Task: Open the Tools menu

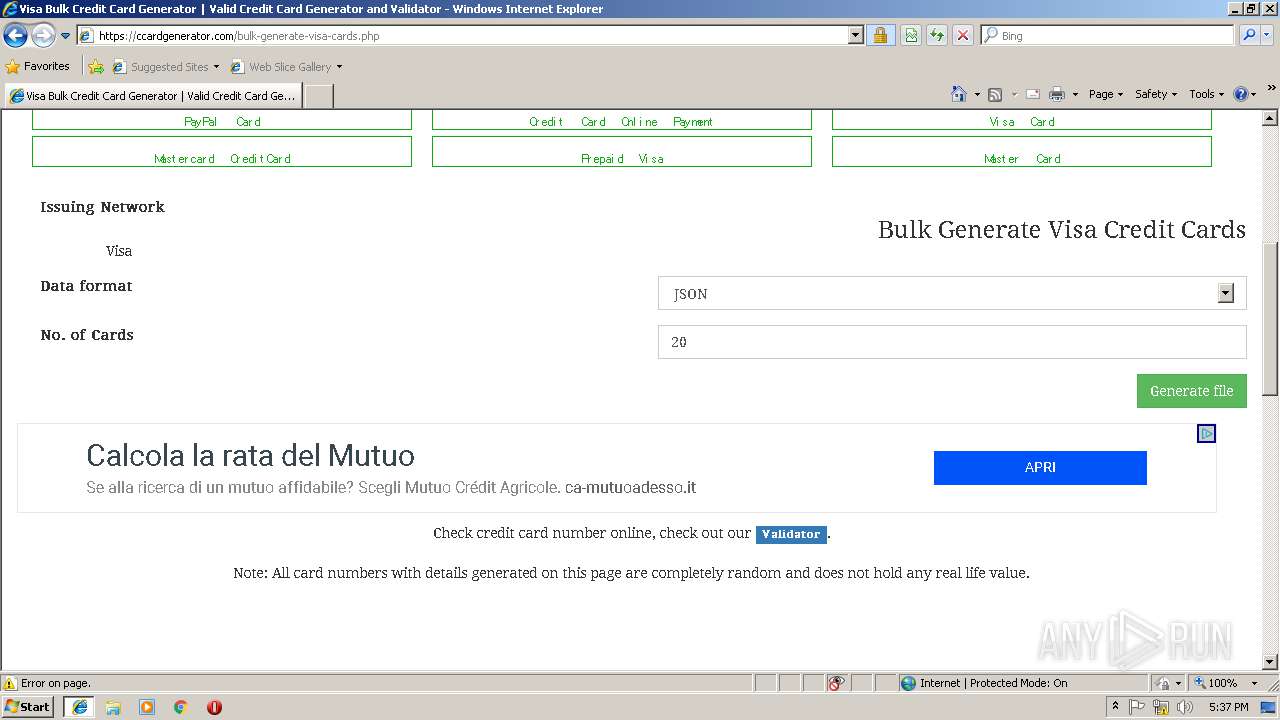Action: pos(1206,94)
